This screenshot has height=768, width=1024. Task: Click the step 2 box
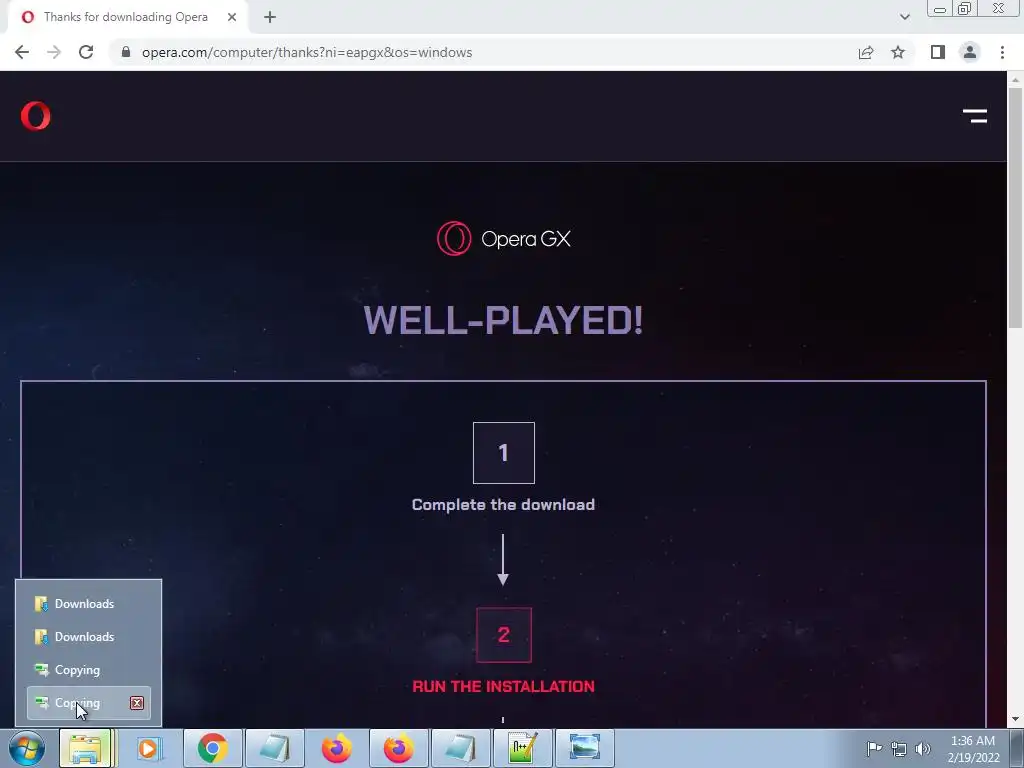pos(504,635)
